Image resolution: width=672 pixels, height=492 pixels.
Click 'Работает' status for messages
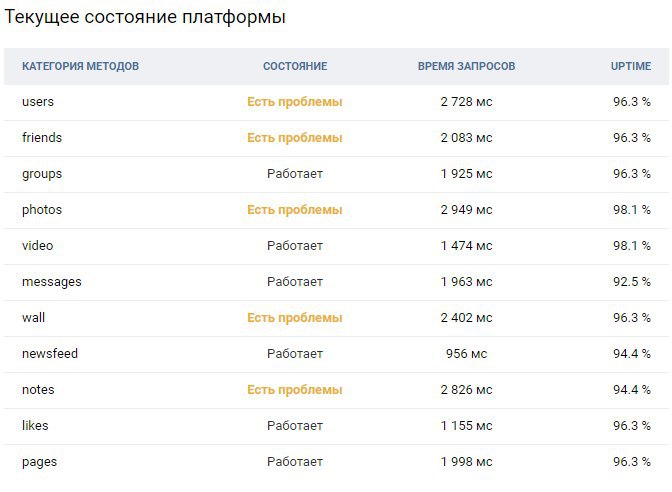(295, 282)
